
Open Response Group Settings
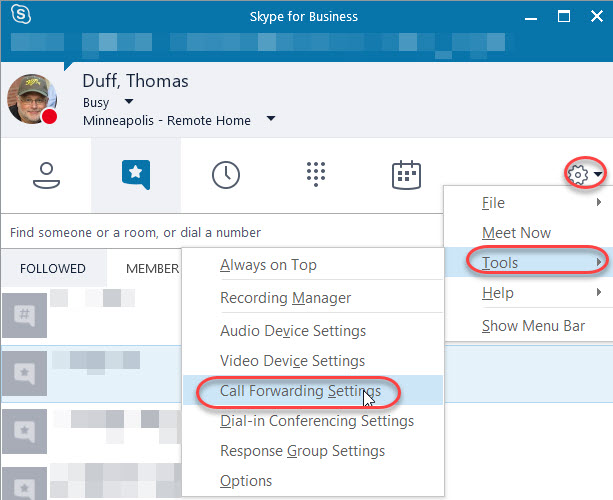(313, 451)
